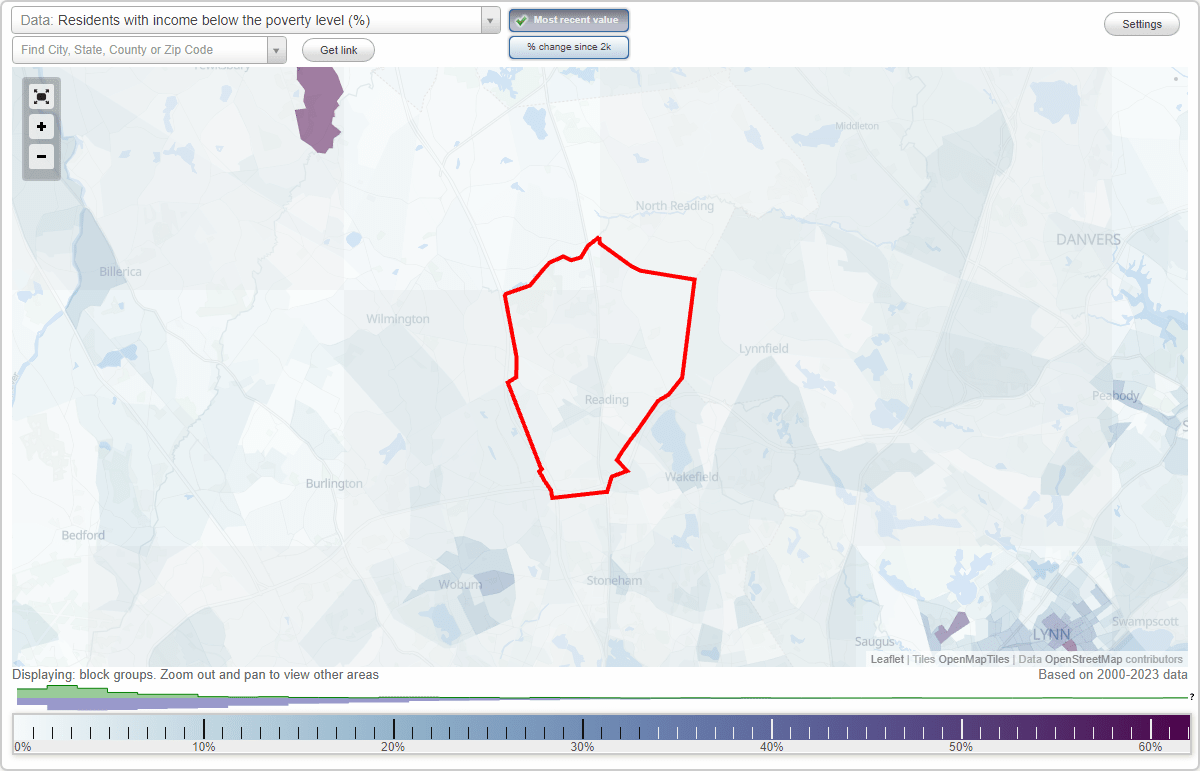Switch to % change since 2k view
This screenshot has height=771, width=1200.
pyautogui.click(x=568, y=46)
